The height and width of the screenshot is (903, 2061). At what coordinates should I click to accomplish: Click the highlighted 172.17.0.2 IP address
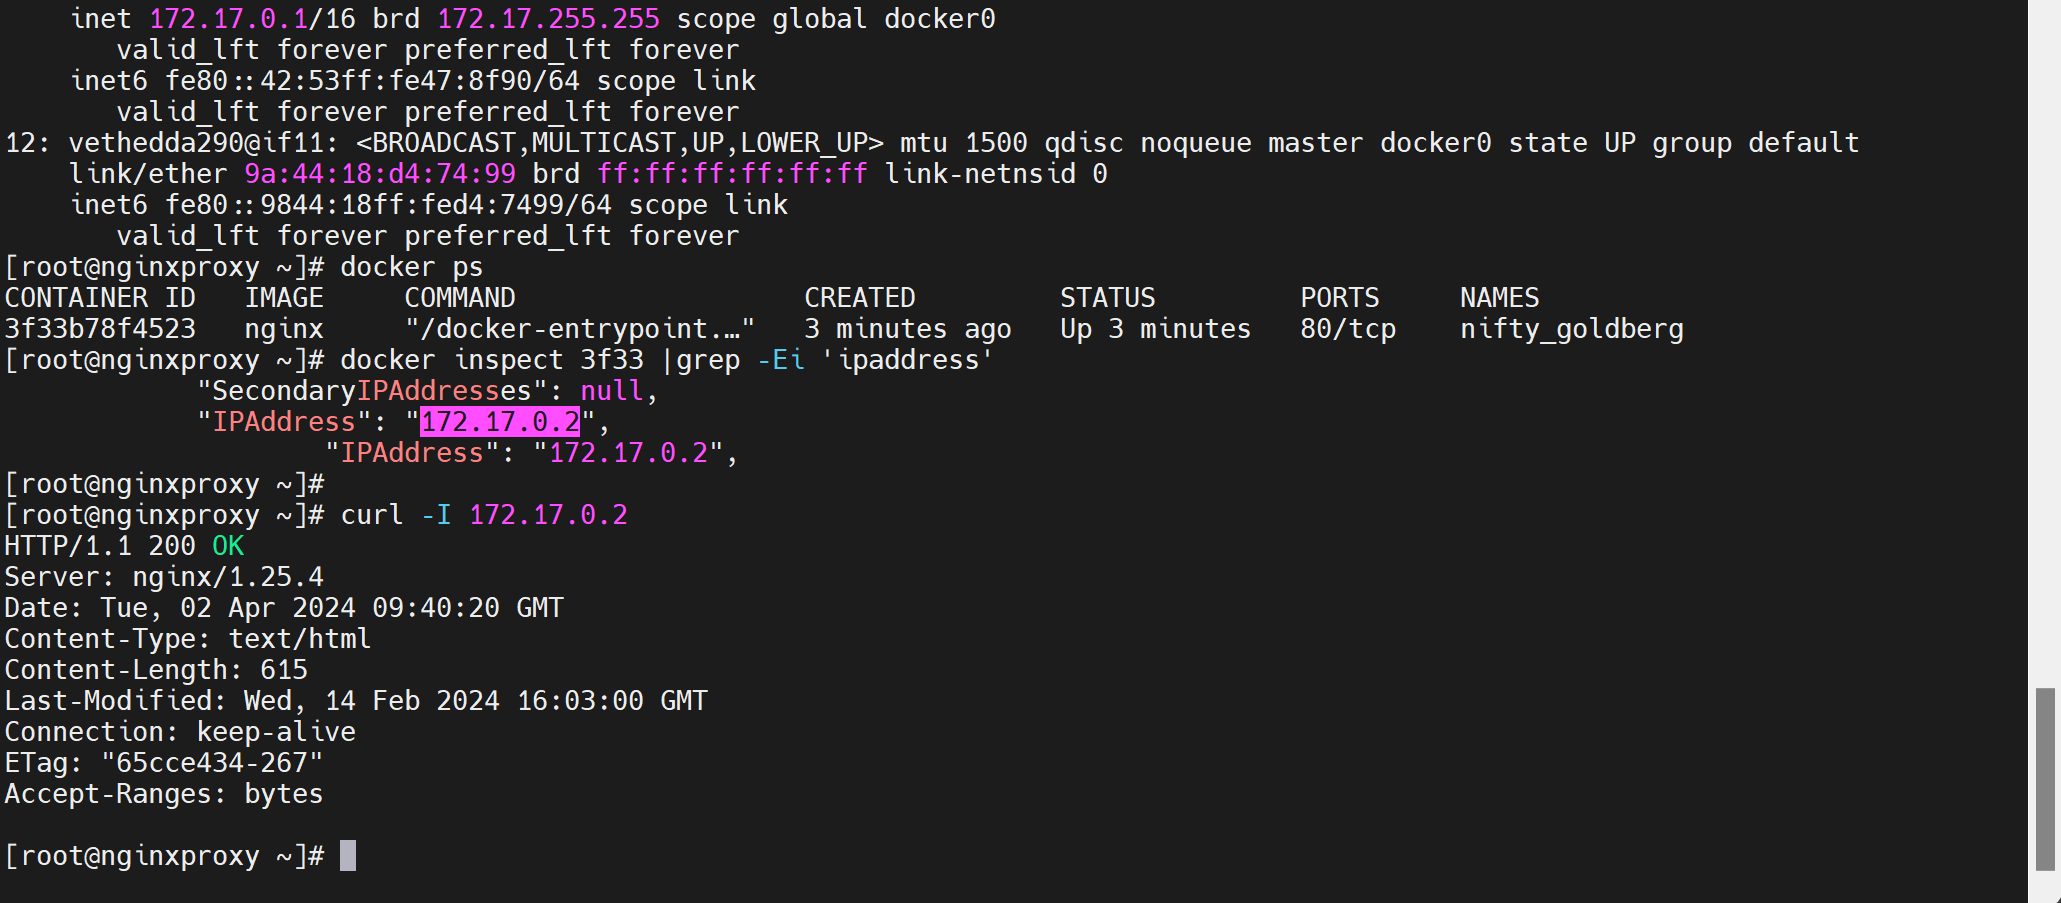499,422
